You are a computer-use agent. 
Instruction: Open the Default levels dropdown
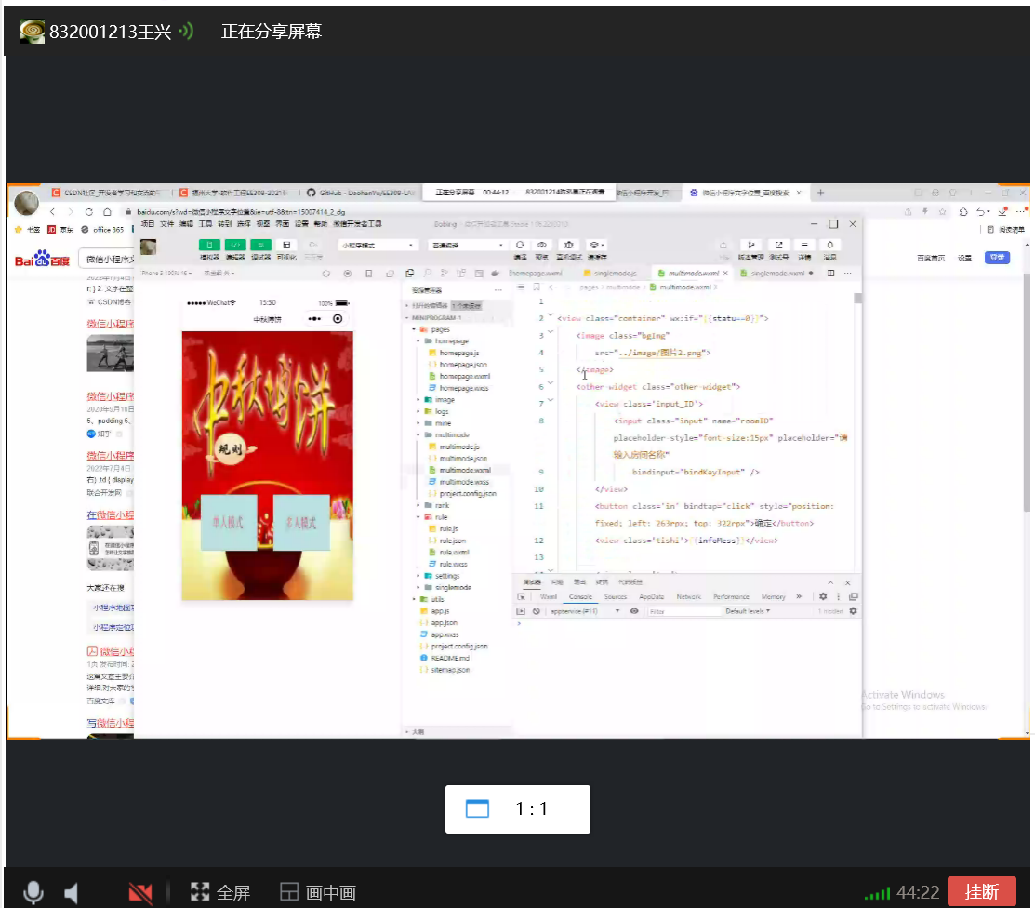[x=748, y=612]
